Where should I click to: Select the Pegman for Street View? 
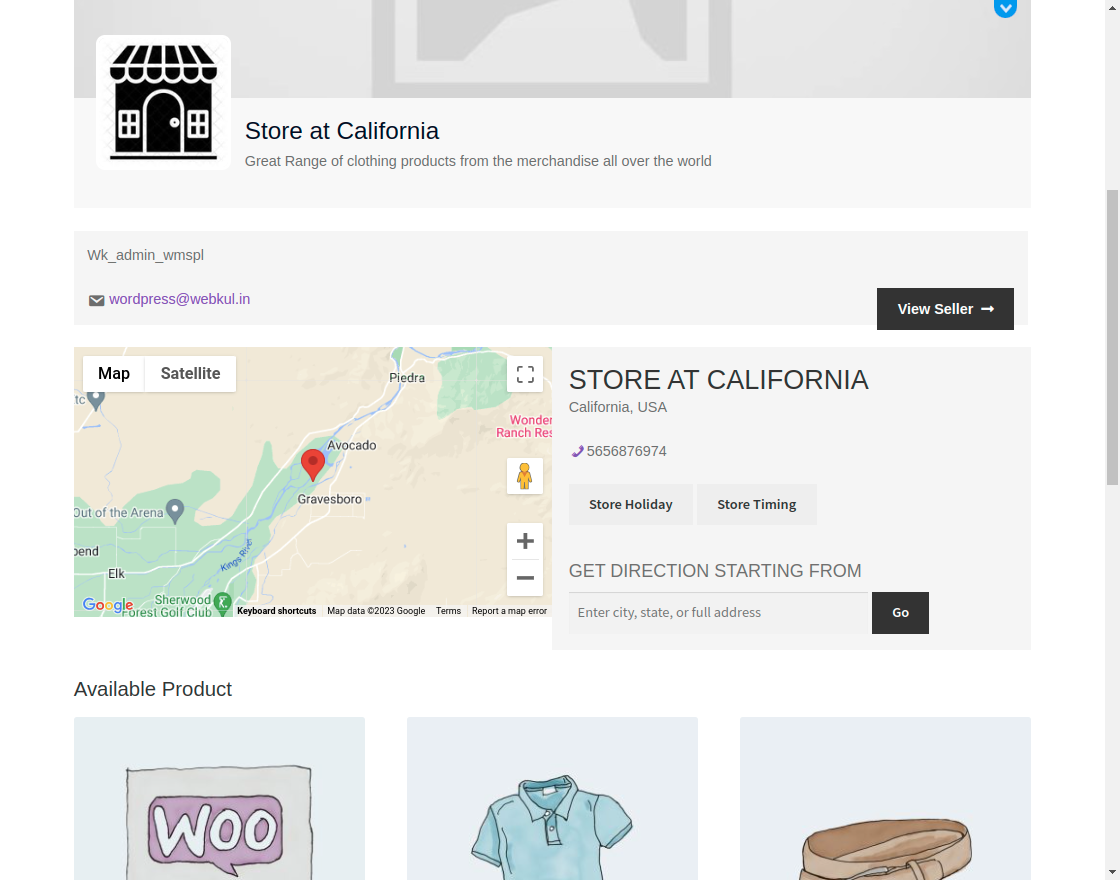[x=525, y=476]
